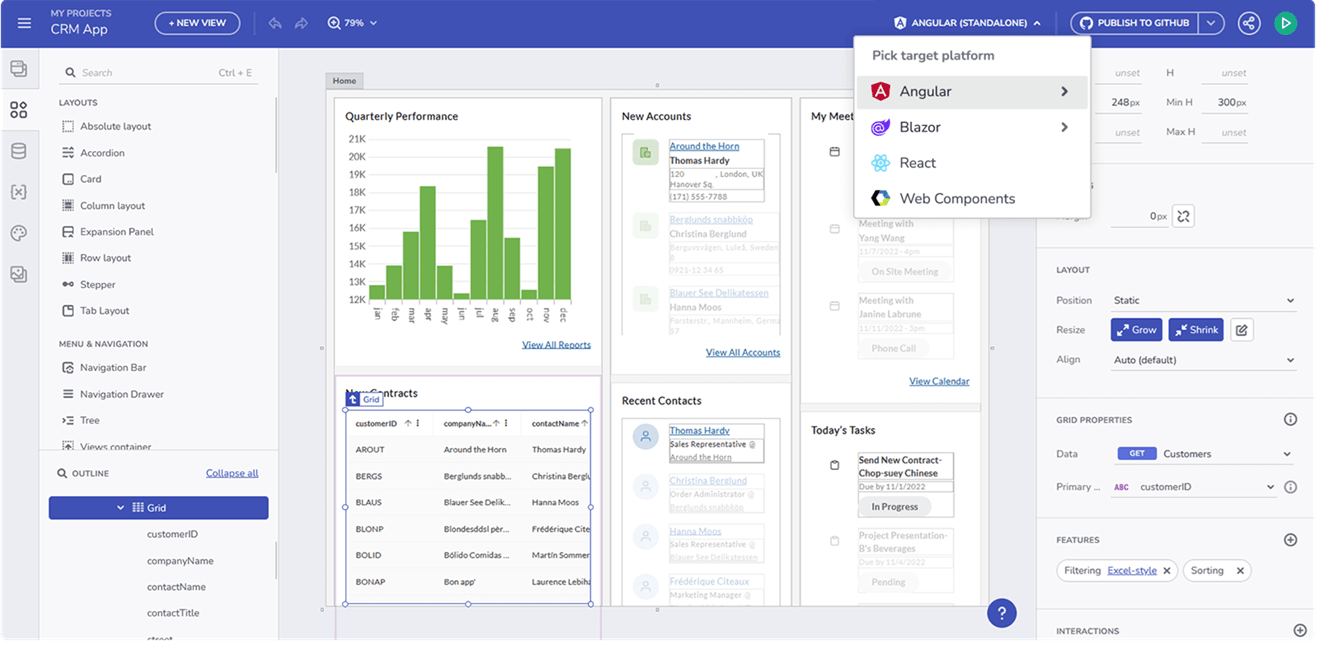Click the share icon in top bar

(x=1249, y=23)
